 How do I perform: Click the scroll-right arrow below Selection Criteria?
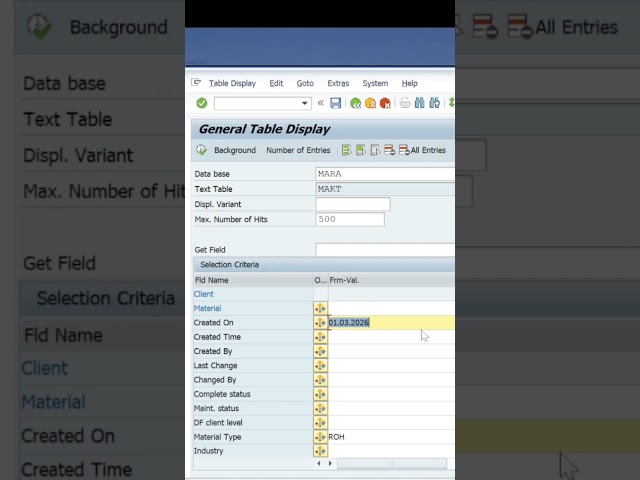tap(330, 463)
